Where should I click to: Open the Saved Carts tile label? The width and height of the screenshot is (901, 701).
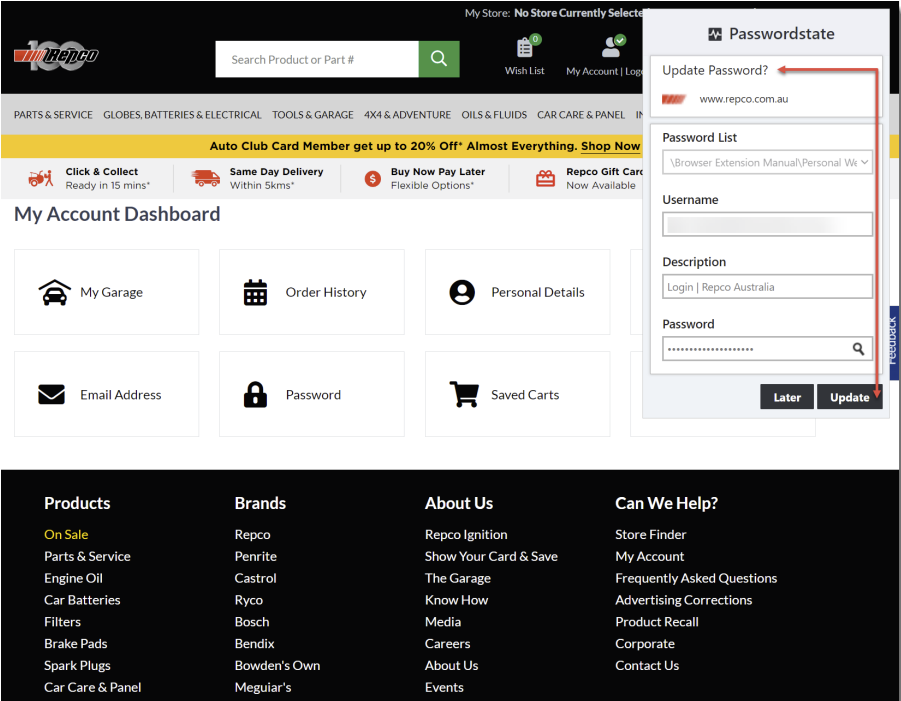click(x=525, y=395)
